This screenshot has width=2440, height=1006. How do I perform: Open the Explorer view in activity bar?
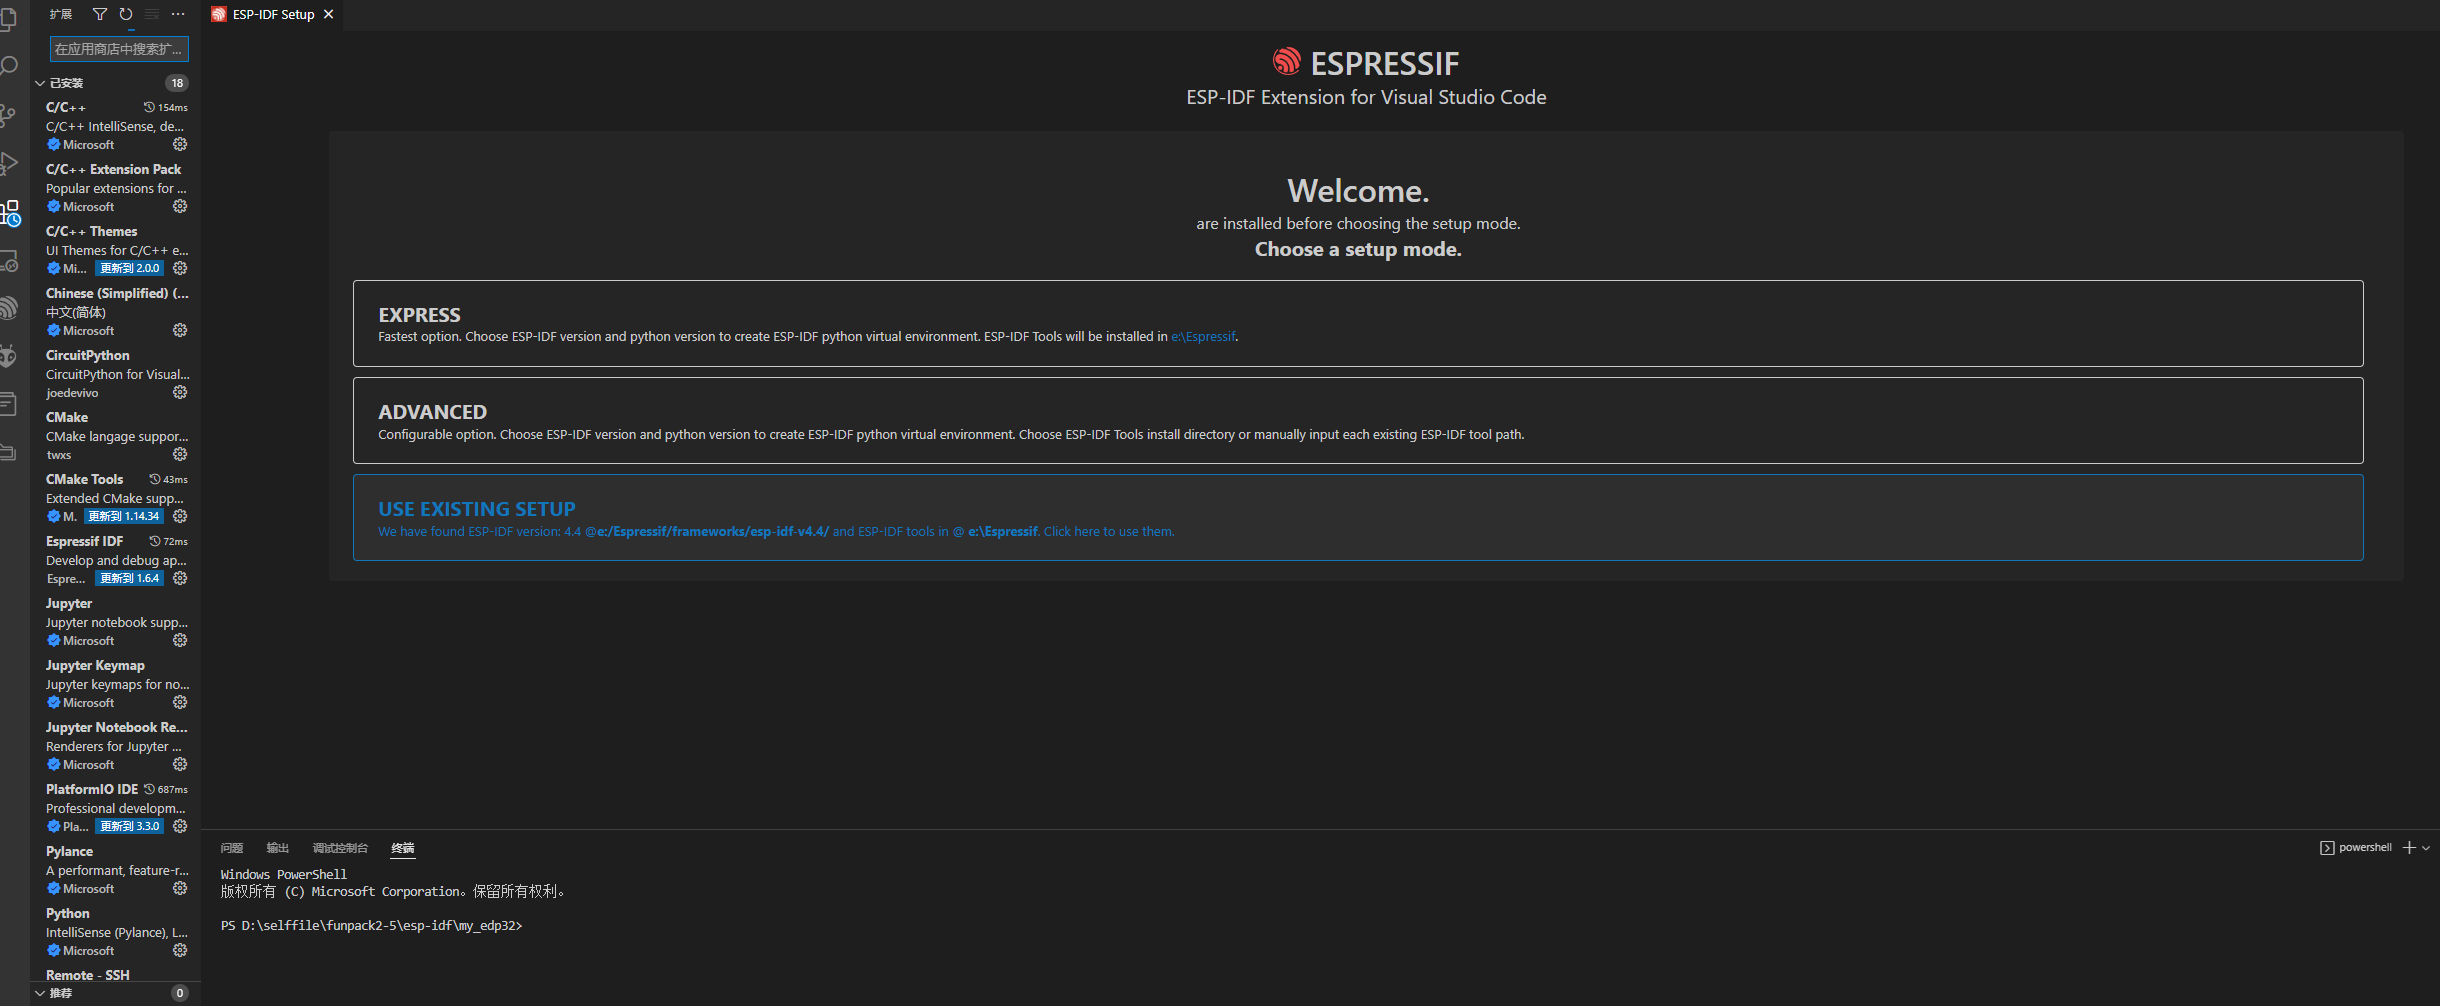coord(7,18)
